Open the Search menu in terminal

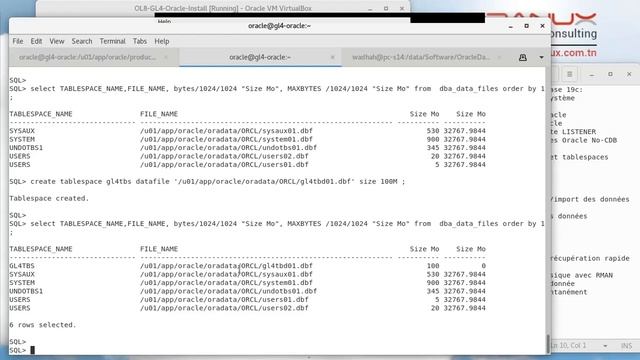82,41
